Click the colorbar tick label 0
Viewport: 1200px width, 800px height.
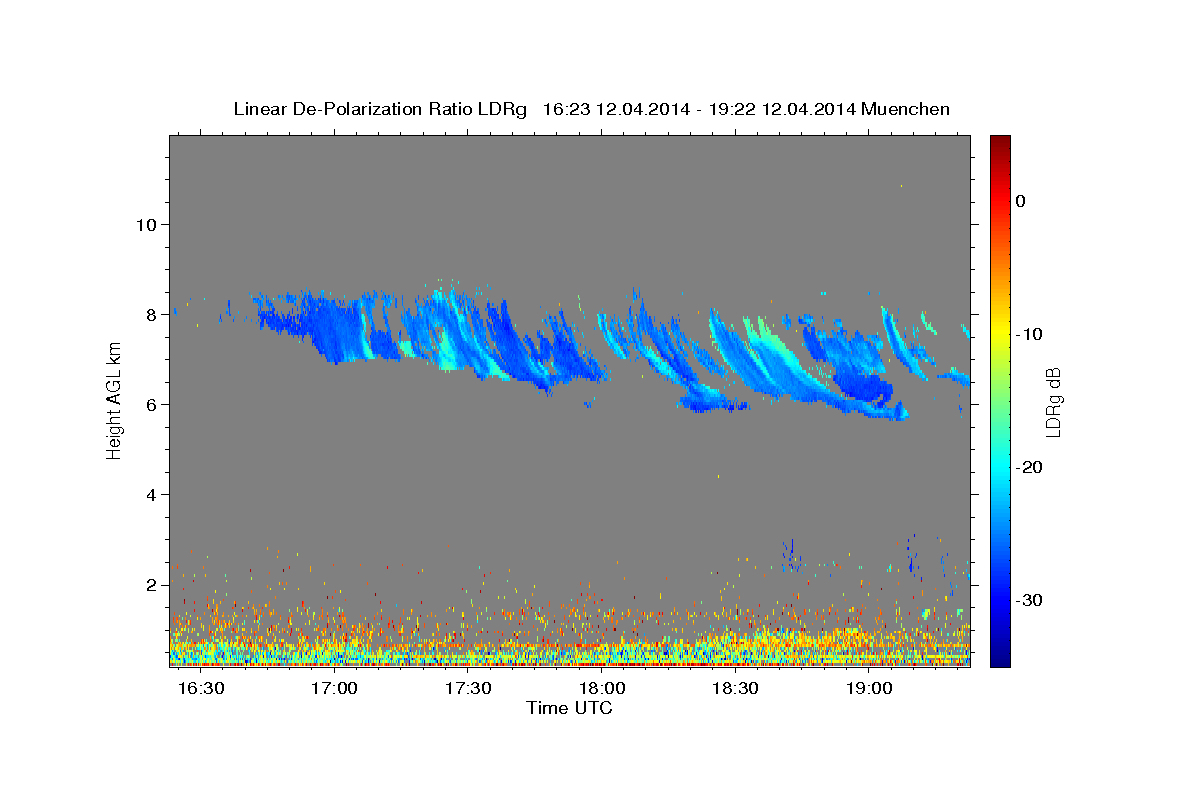click(1021, 201)
